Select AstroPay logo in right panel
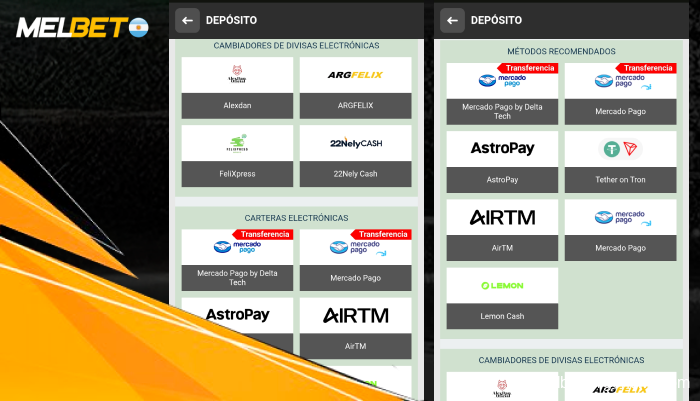 [502, 149]
